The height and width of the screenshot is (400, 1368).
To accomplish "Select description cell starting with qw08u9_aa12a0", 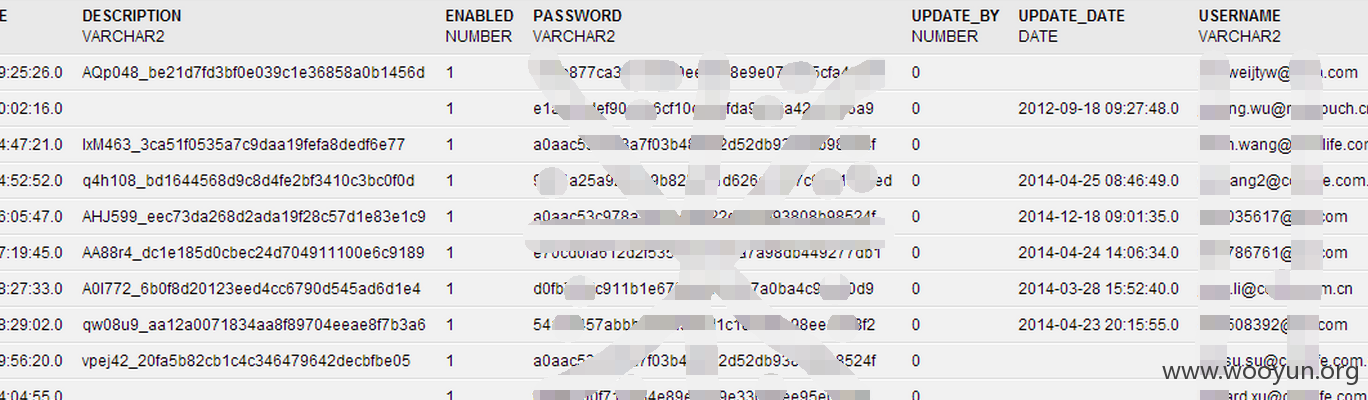I will pyautogui.click(x=254, y=325).
